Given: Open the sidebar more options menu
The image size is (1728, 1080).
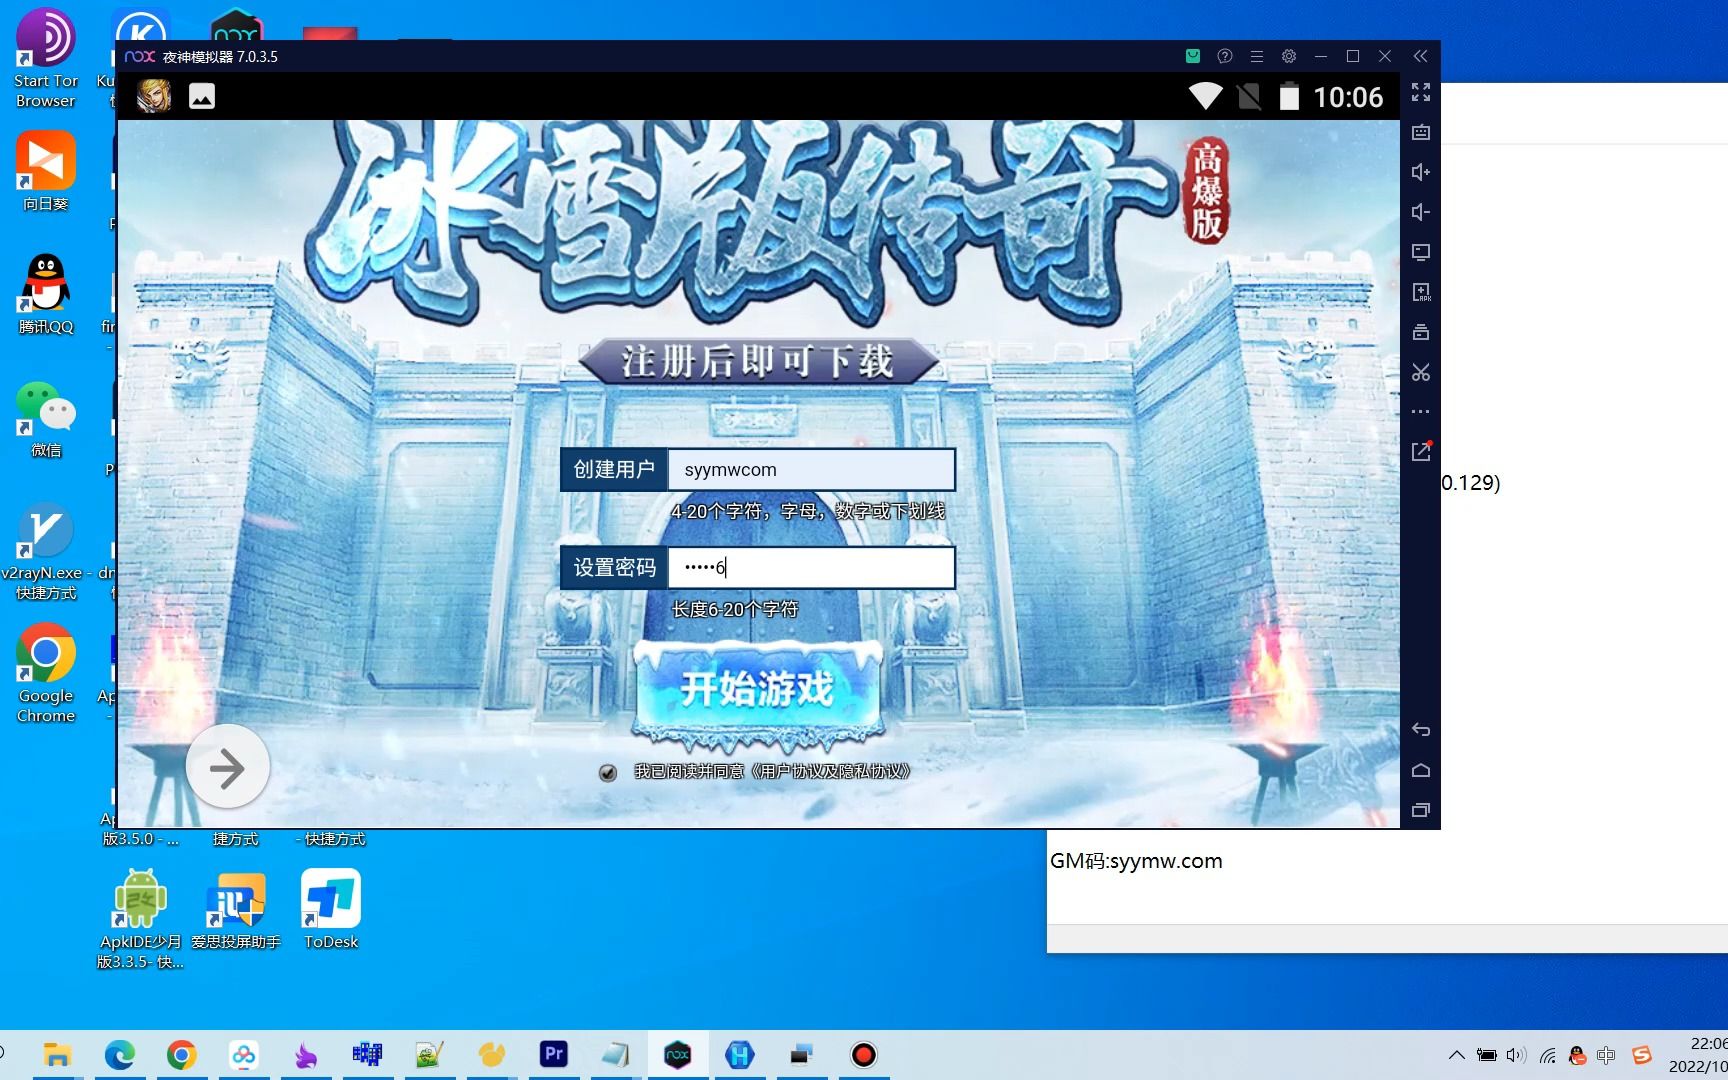Looking at the screenshot, I should click(1420, 411).
